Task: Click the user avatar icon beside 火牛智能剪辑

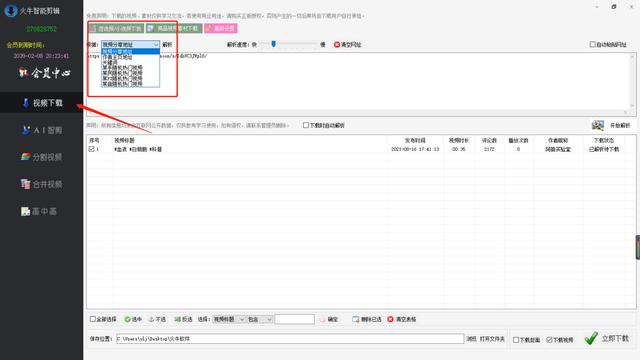Action: coord(10,11)
